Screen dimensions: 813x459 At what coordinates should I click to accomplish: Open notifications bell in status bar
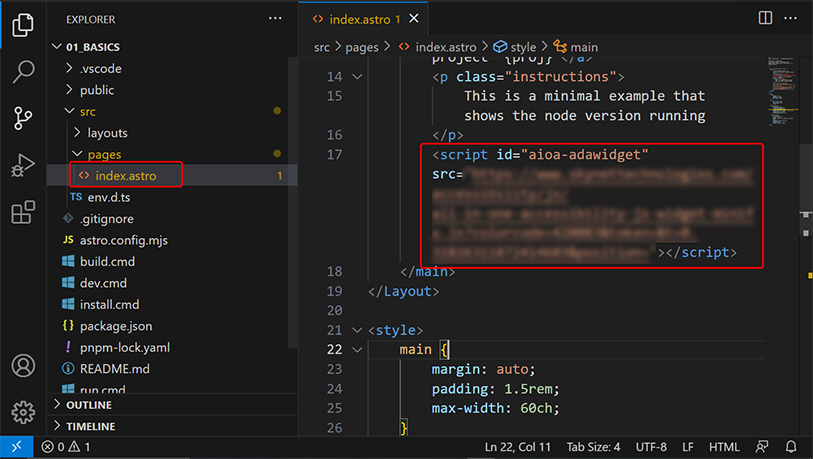pyautogui.click(x=791, y=447)
